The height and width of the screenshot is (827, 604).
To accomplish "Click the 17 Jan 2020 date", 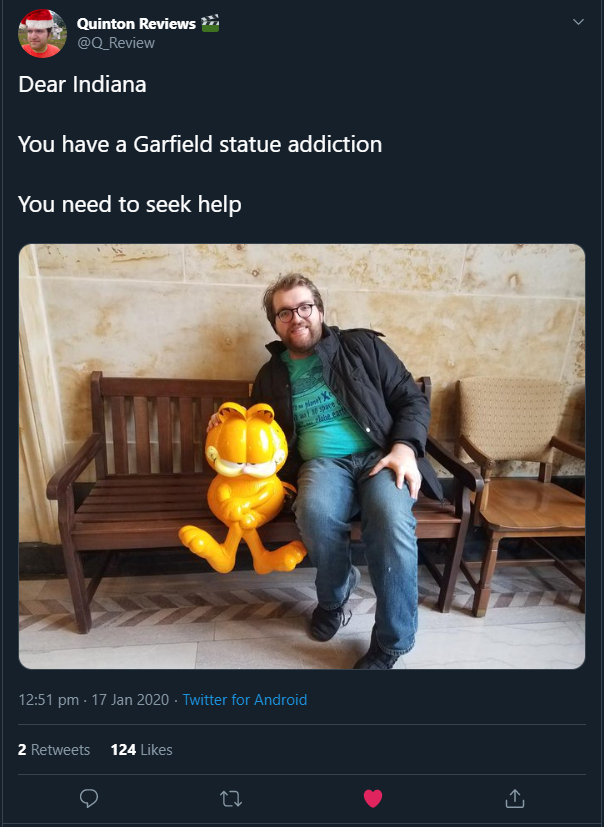I will pos(130,700).
